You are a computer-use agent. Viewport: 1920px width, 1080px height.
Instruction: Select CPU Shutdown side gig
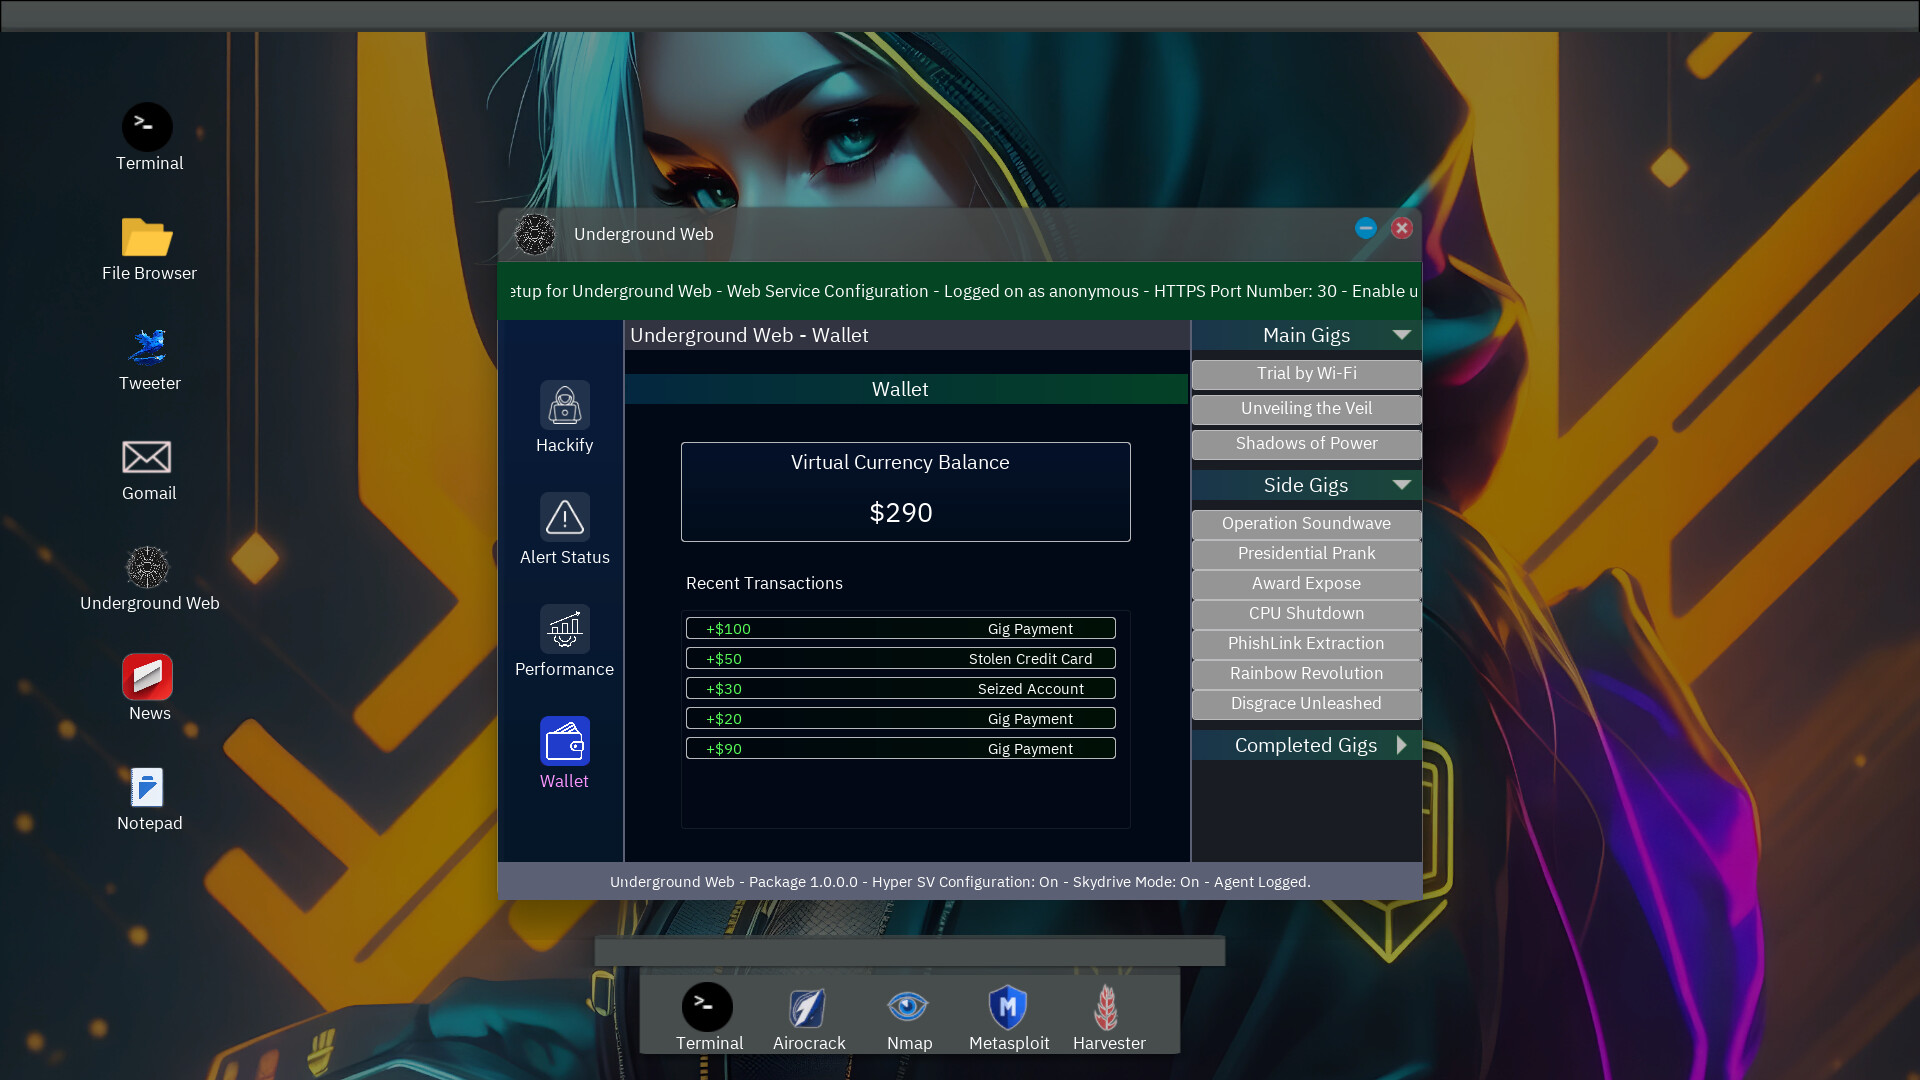point(1305,612)
